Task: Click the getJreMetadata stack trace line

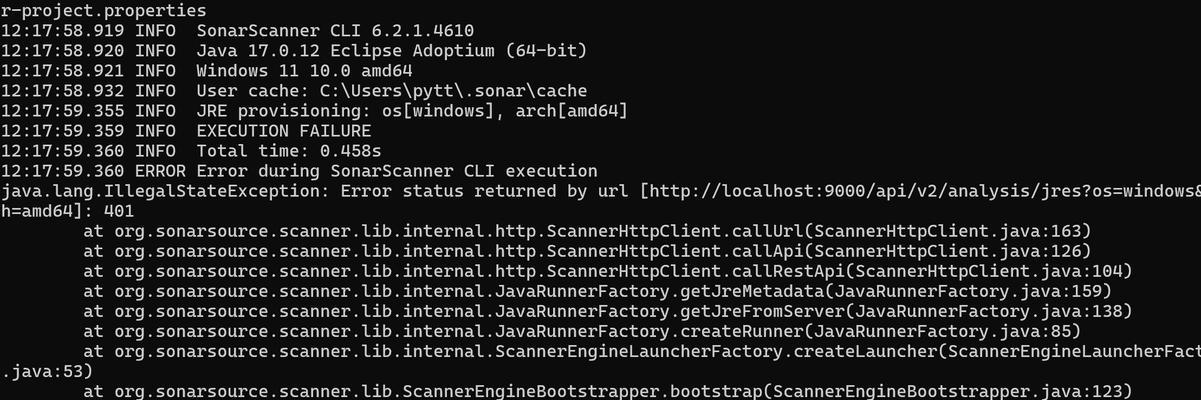Action: [x=598, y=291]
